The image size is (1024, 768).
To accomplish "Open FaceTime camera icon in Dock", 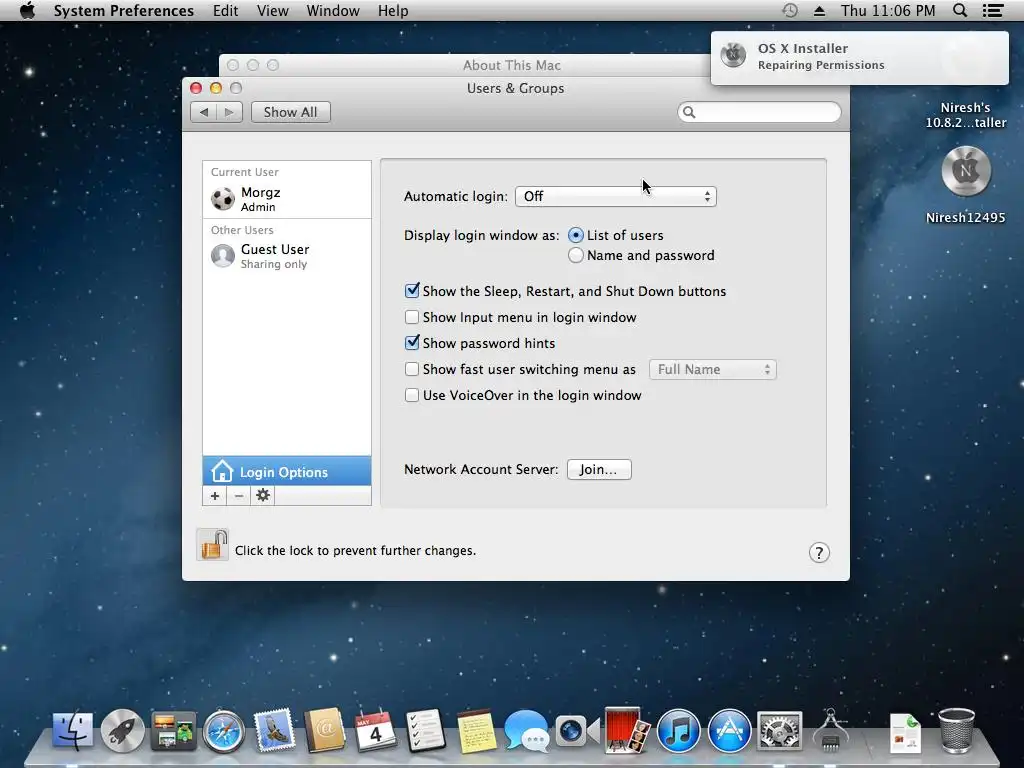I will 577,731.
